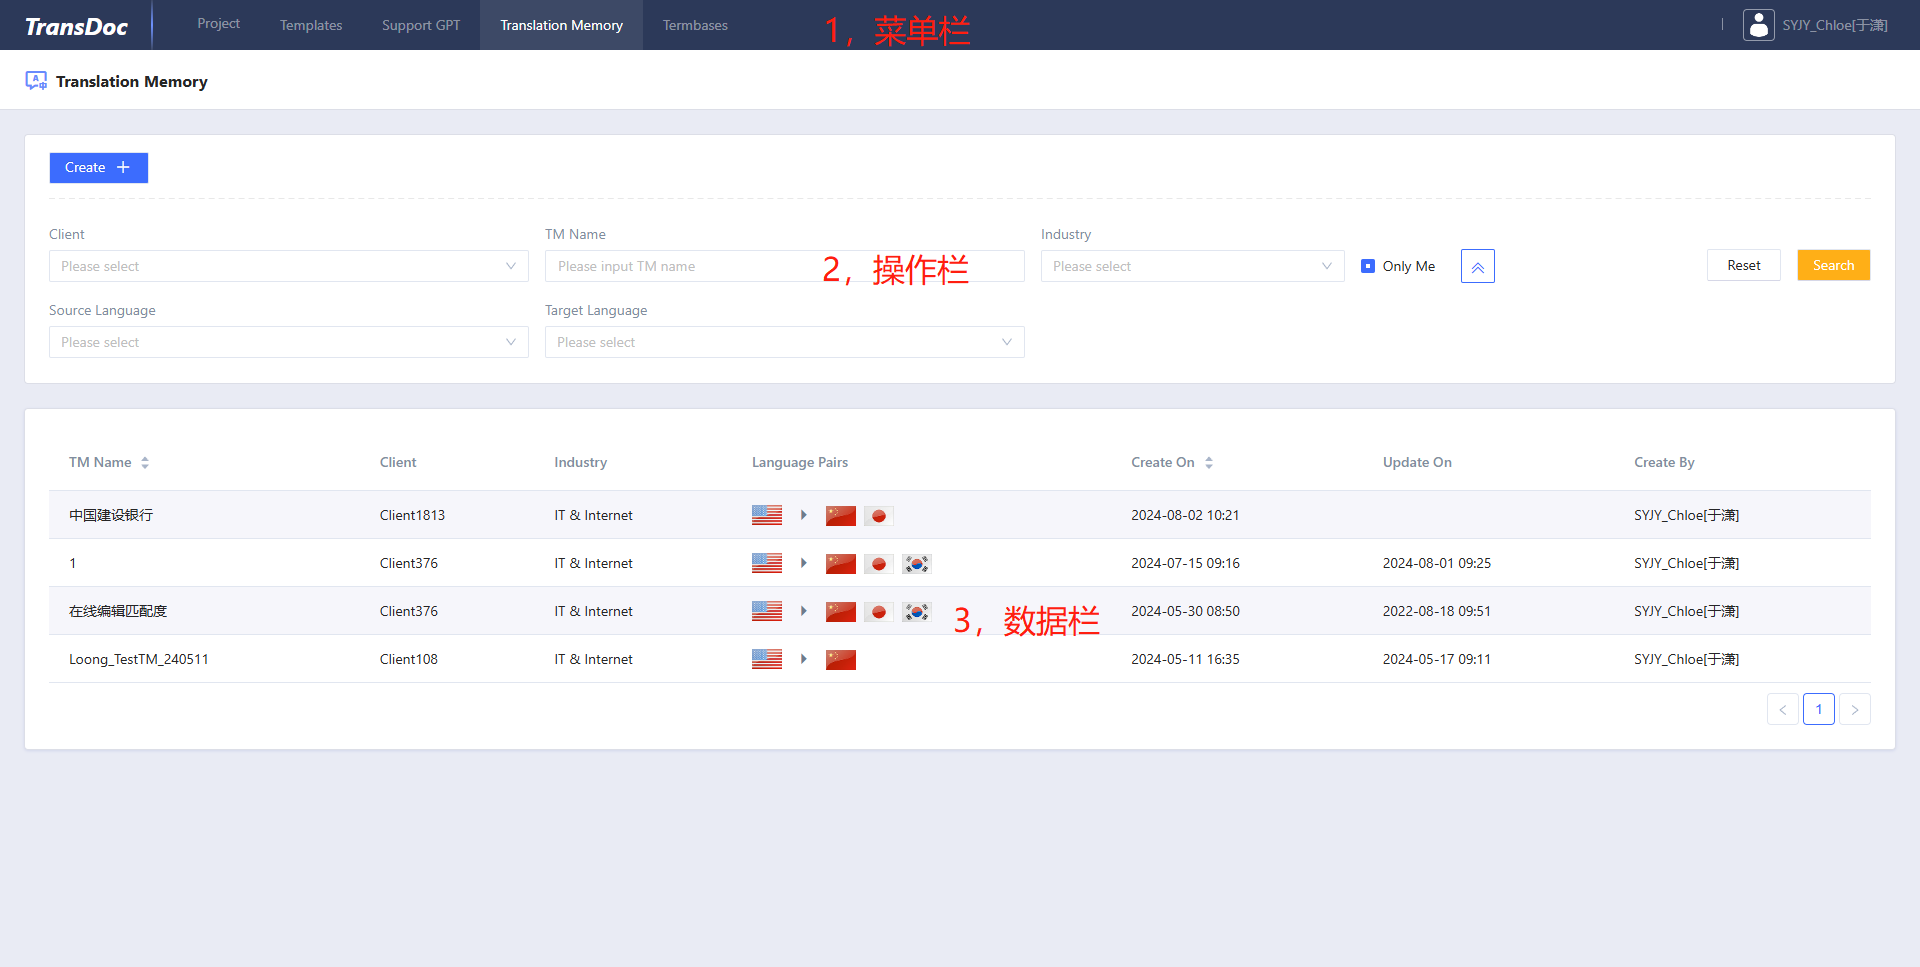Image resolution: width=1920 pixels, height=967 pixels.
Task: Sort the table by TM Name
Action: (x=145, y=462)
